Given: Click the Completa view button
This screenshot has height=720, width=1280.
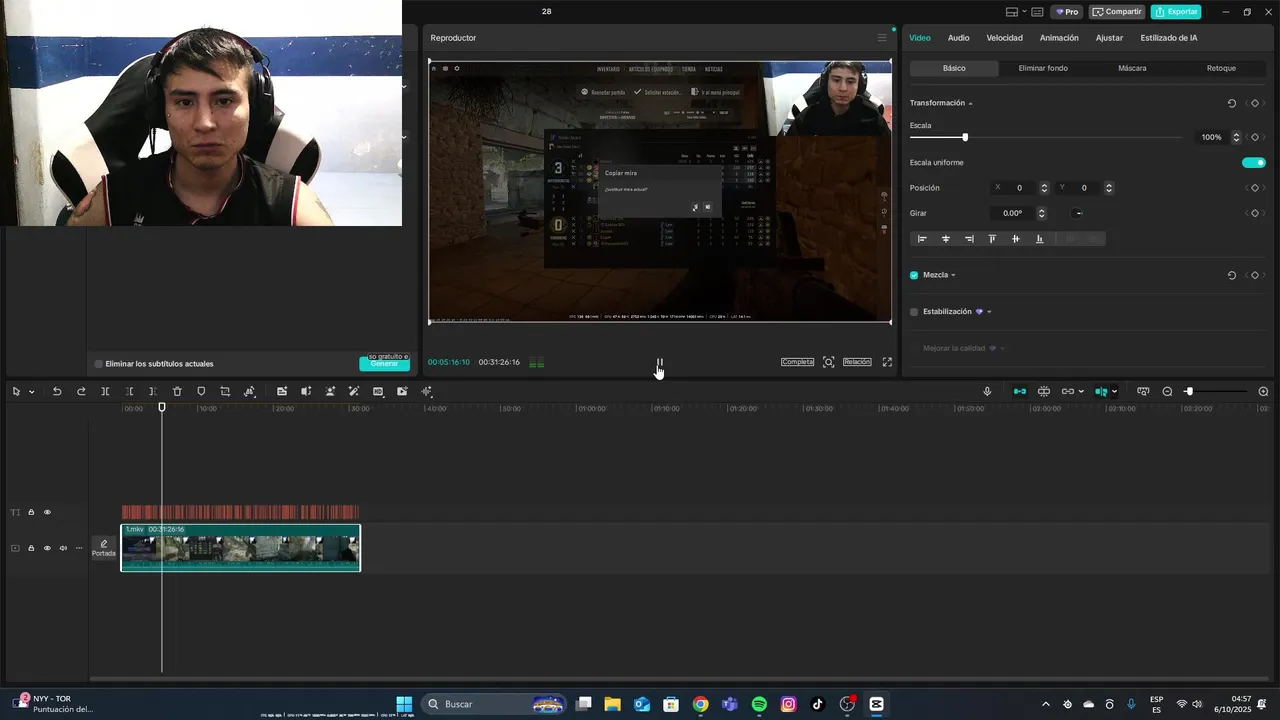Looking at the screenshot, I should pyautogui.click(x=797, y=362).
